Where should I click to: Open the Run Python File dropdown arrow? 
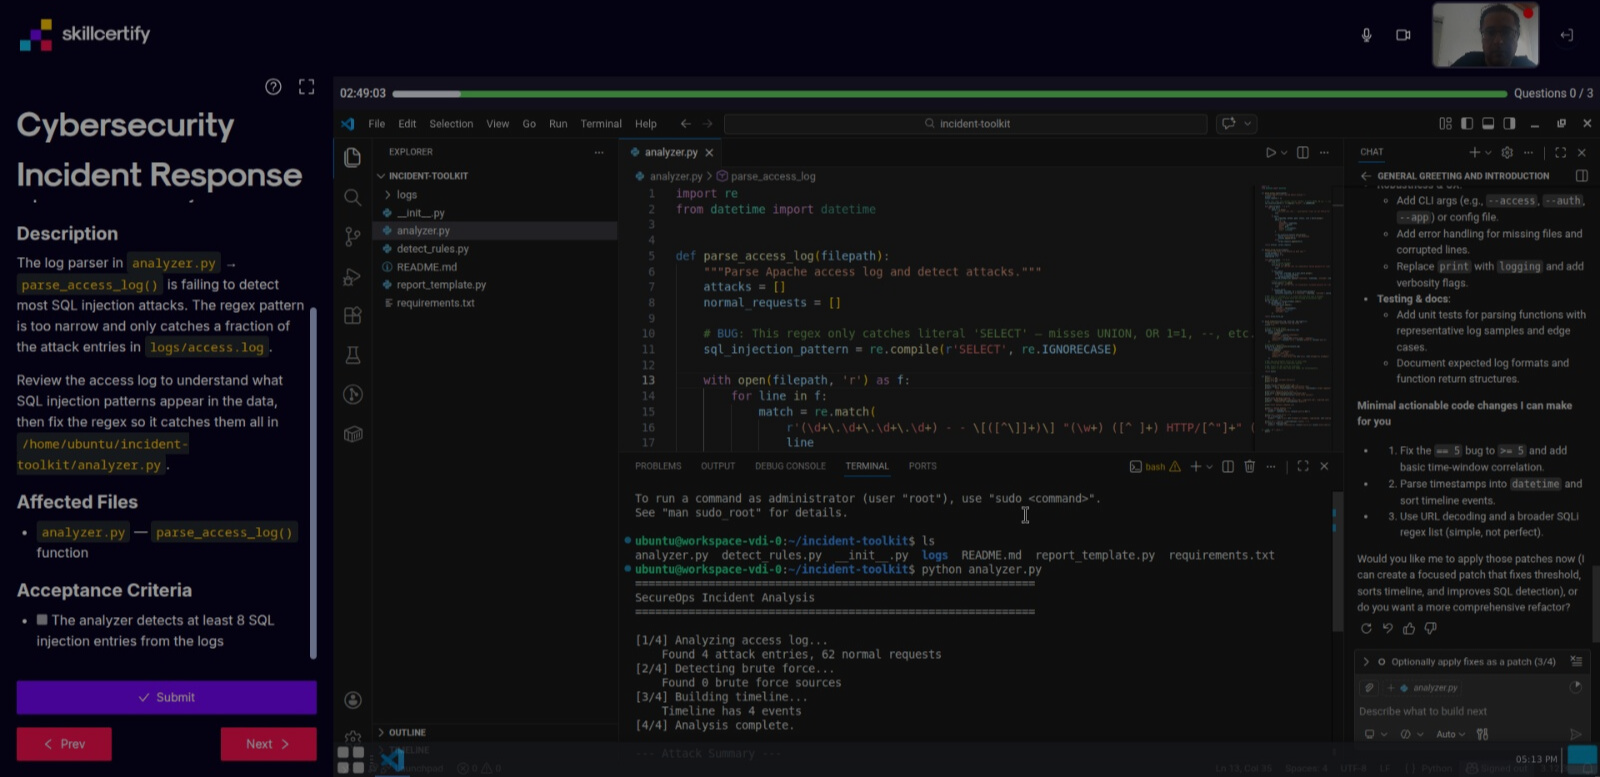[x=1284, y=153]
